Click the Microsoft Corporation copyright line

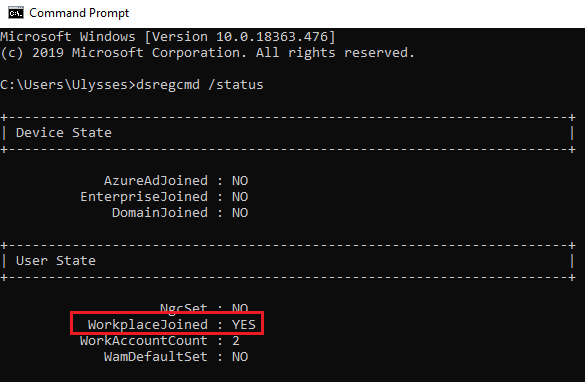pyautogui.click(x=207, y=53)
